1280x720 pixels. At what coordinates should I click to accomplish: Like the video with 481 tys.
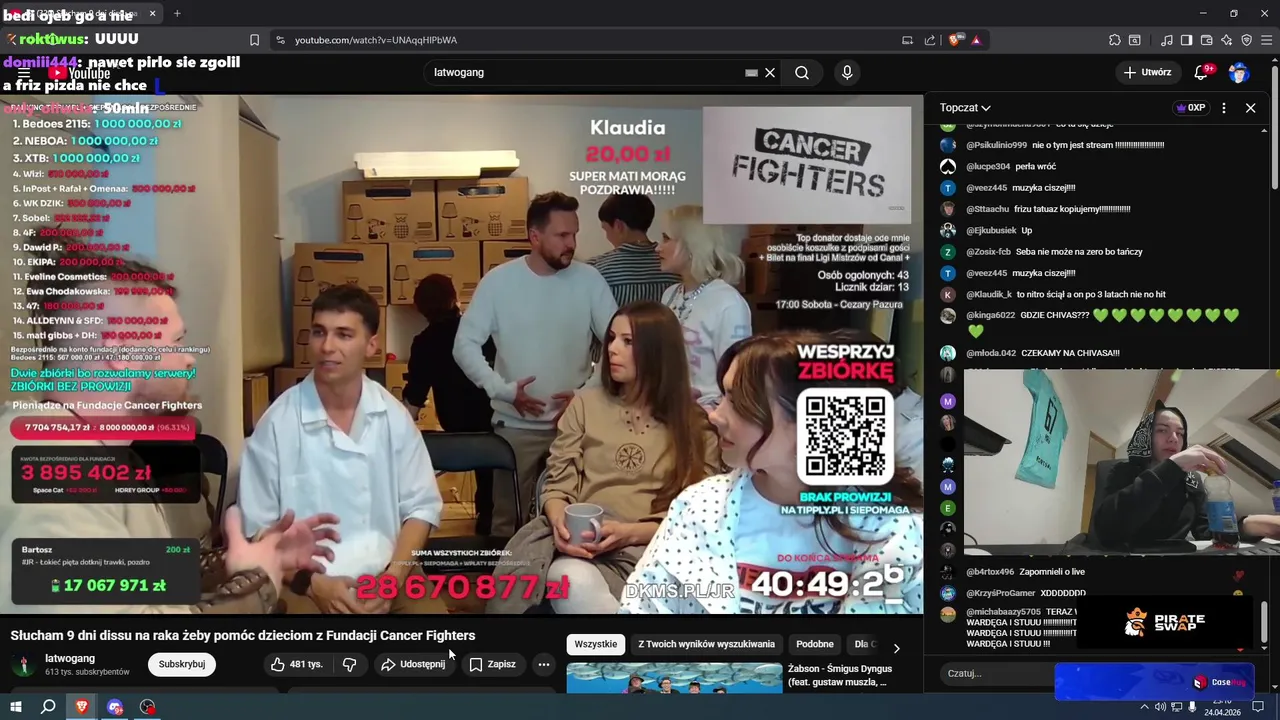(296, 664)
